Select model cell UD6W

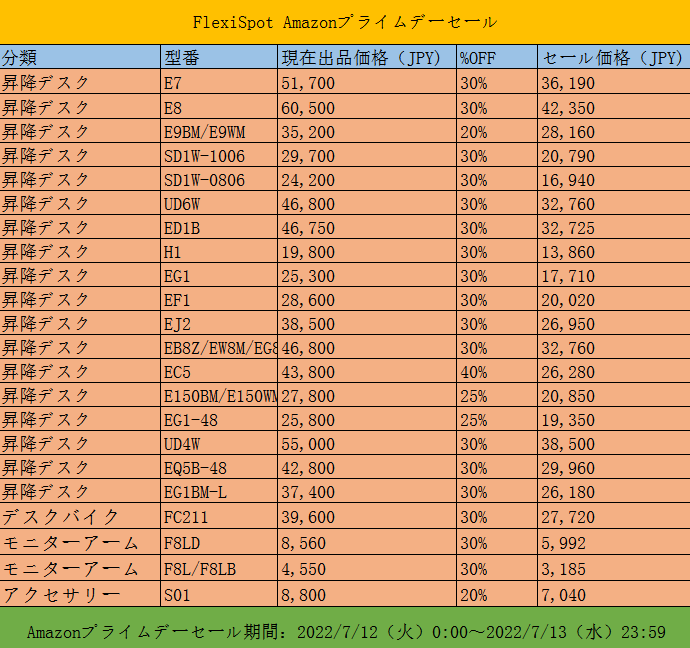pyautogui.click(x=219, y=203)
